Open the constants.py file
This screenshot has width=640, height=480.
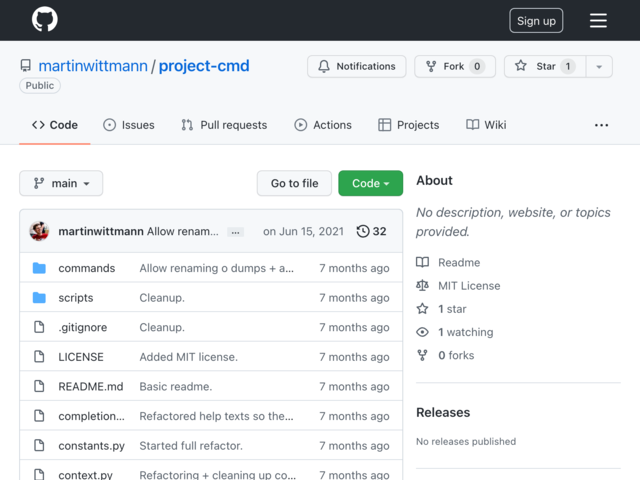click(91, 446)
